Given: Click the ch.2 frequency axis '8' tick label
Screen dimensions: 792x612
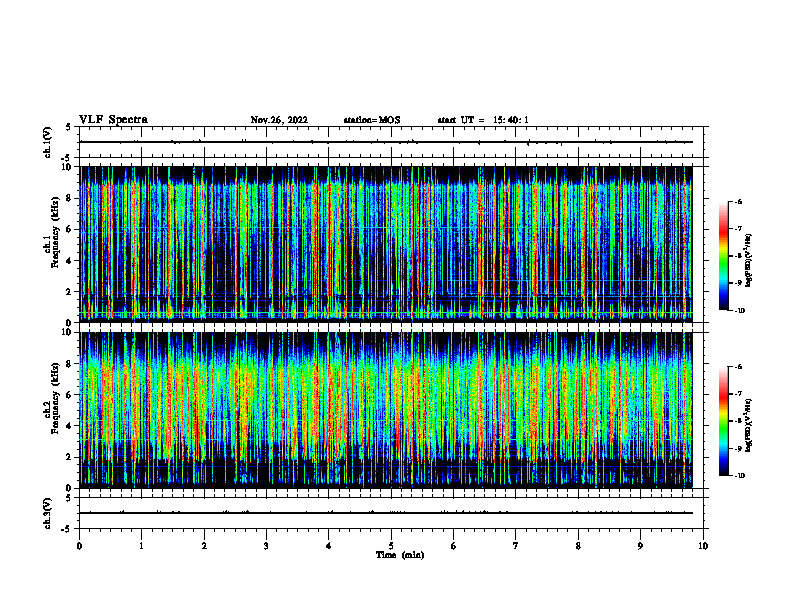Looking at the screenshot, I should [x=69, y=364].
